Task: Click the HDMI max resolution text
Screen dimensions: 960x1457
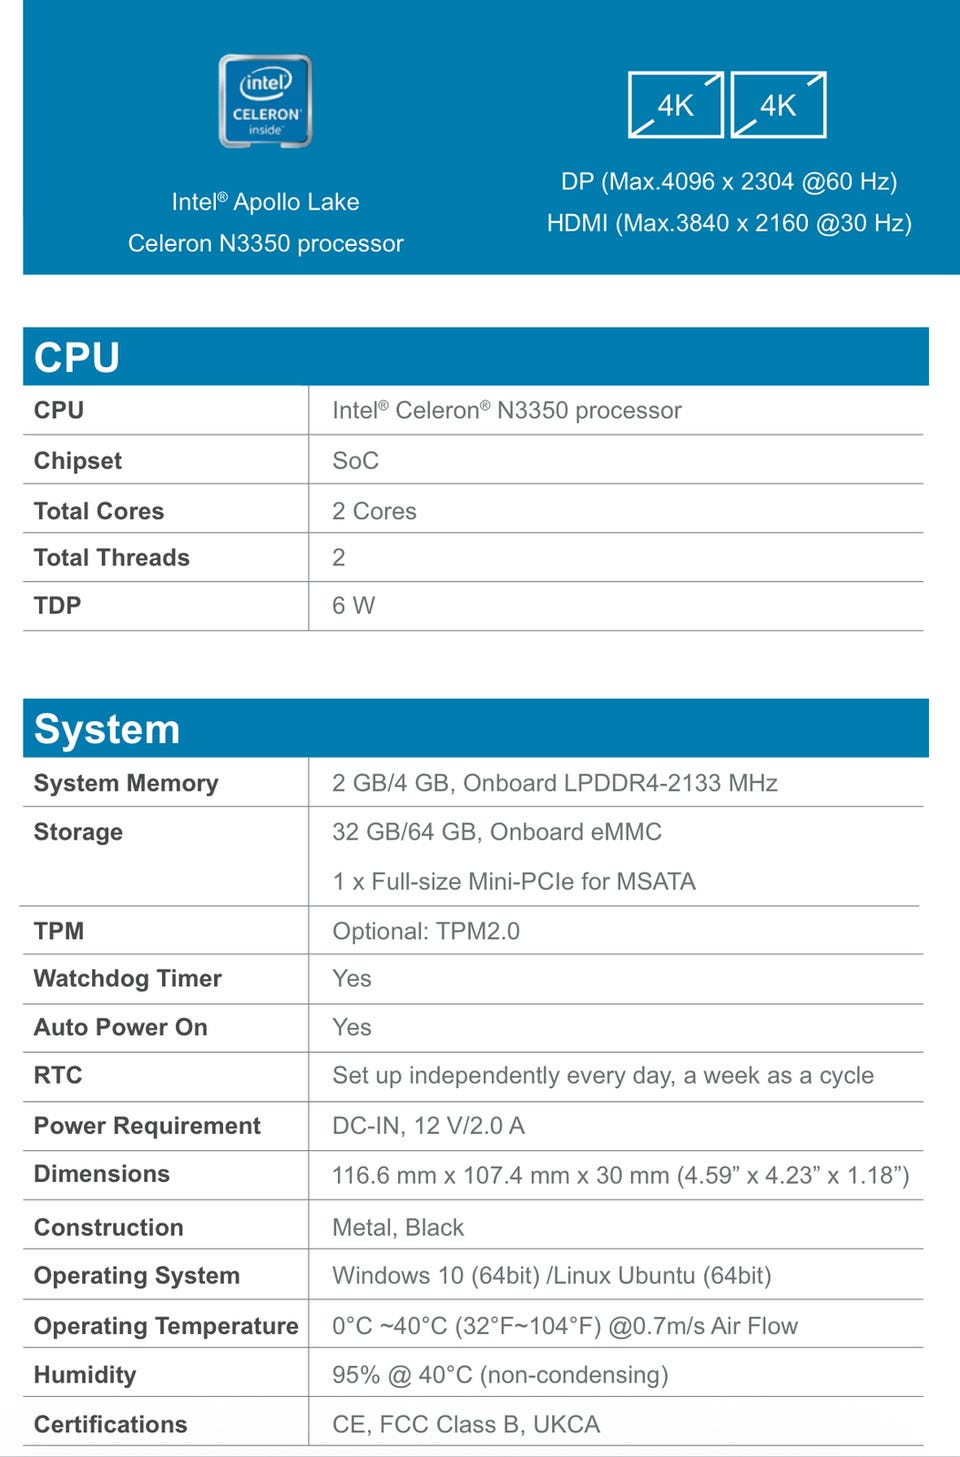Action: pos(729,223)
